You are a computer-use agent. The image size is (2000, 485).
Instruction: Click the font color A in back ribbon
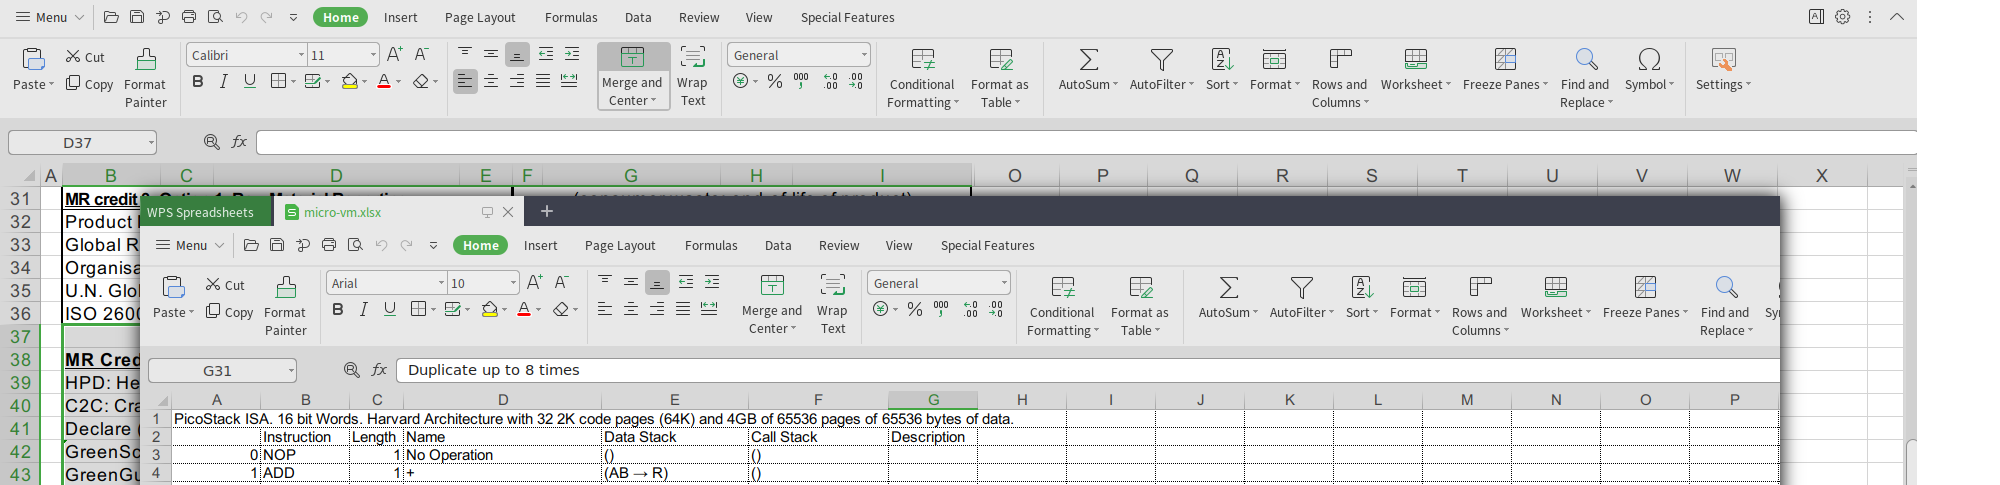(x=383, y=81)
